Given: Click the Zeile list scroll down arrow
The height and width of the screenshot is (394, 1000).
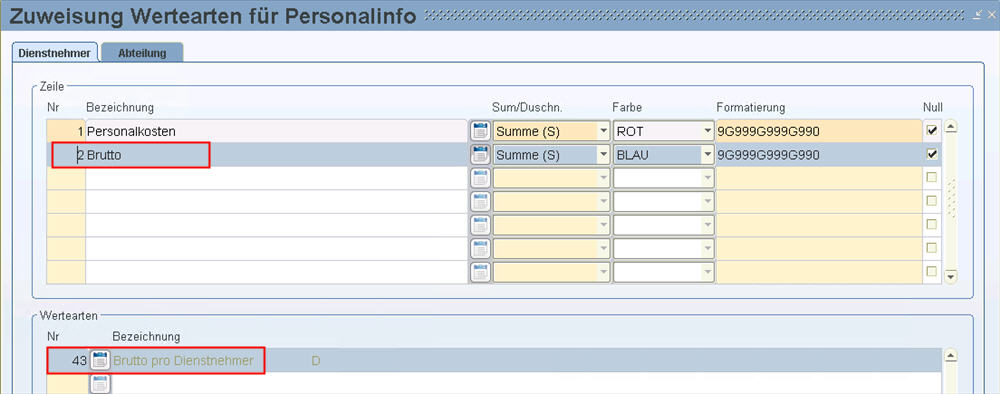Looking at the screenshot, I should tap(951, 277).
